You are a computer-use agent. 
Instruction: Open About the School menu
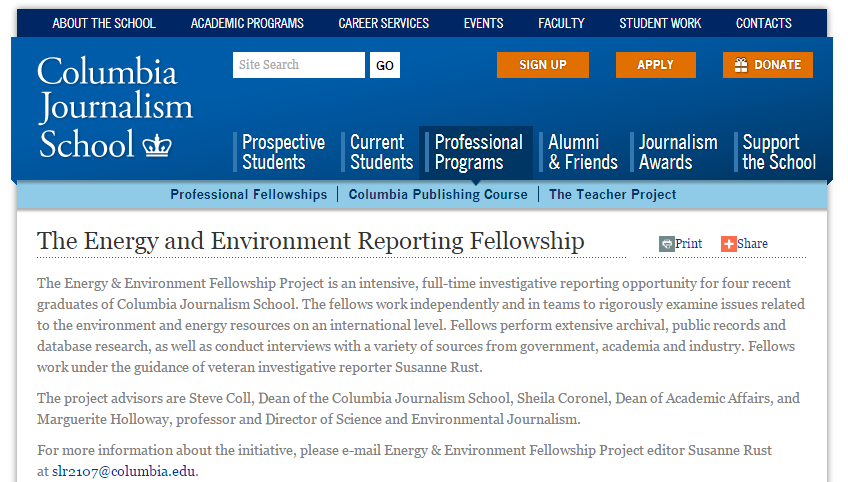pyautogui.click(x=104, y=23)
